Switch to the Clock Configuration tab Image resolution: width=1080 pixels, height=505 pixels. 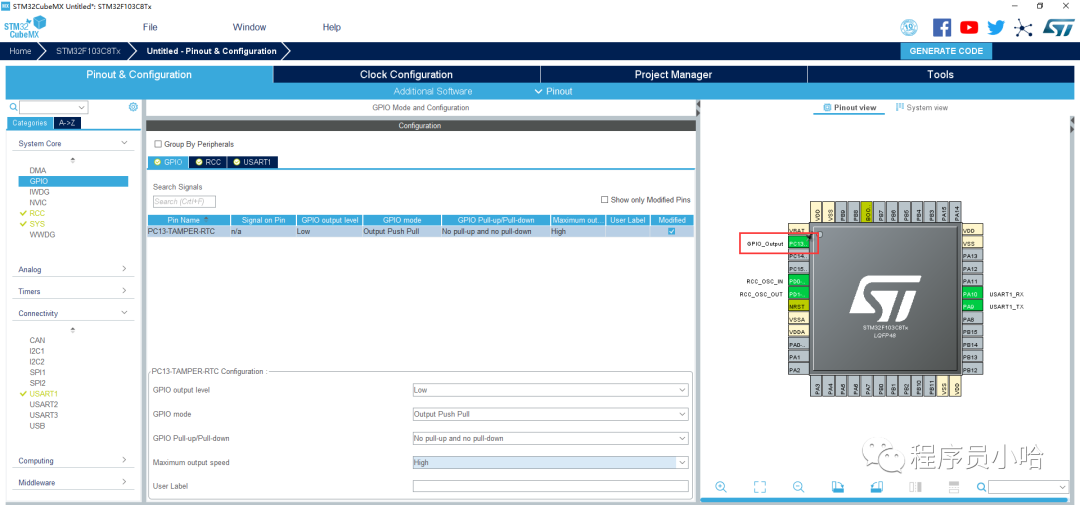pos(406,75)
